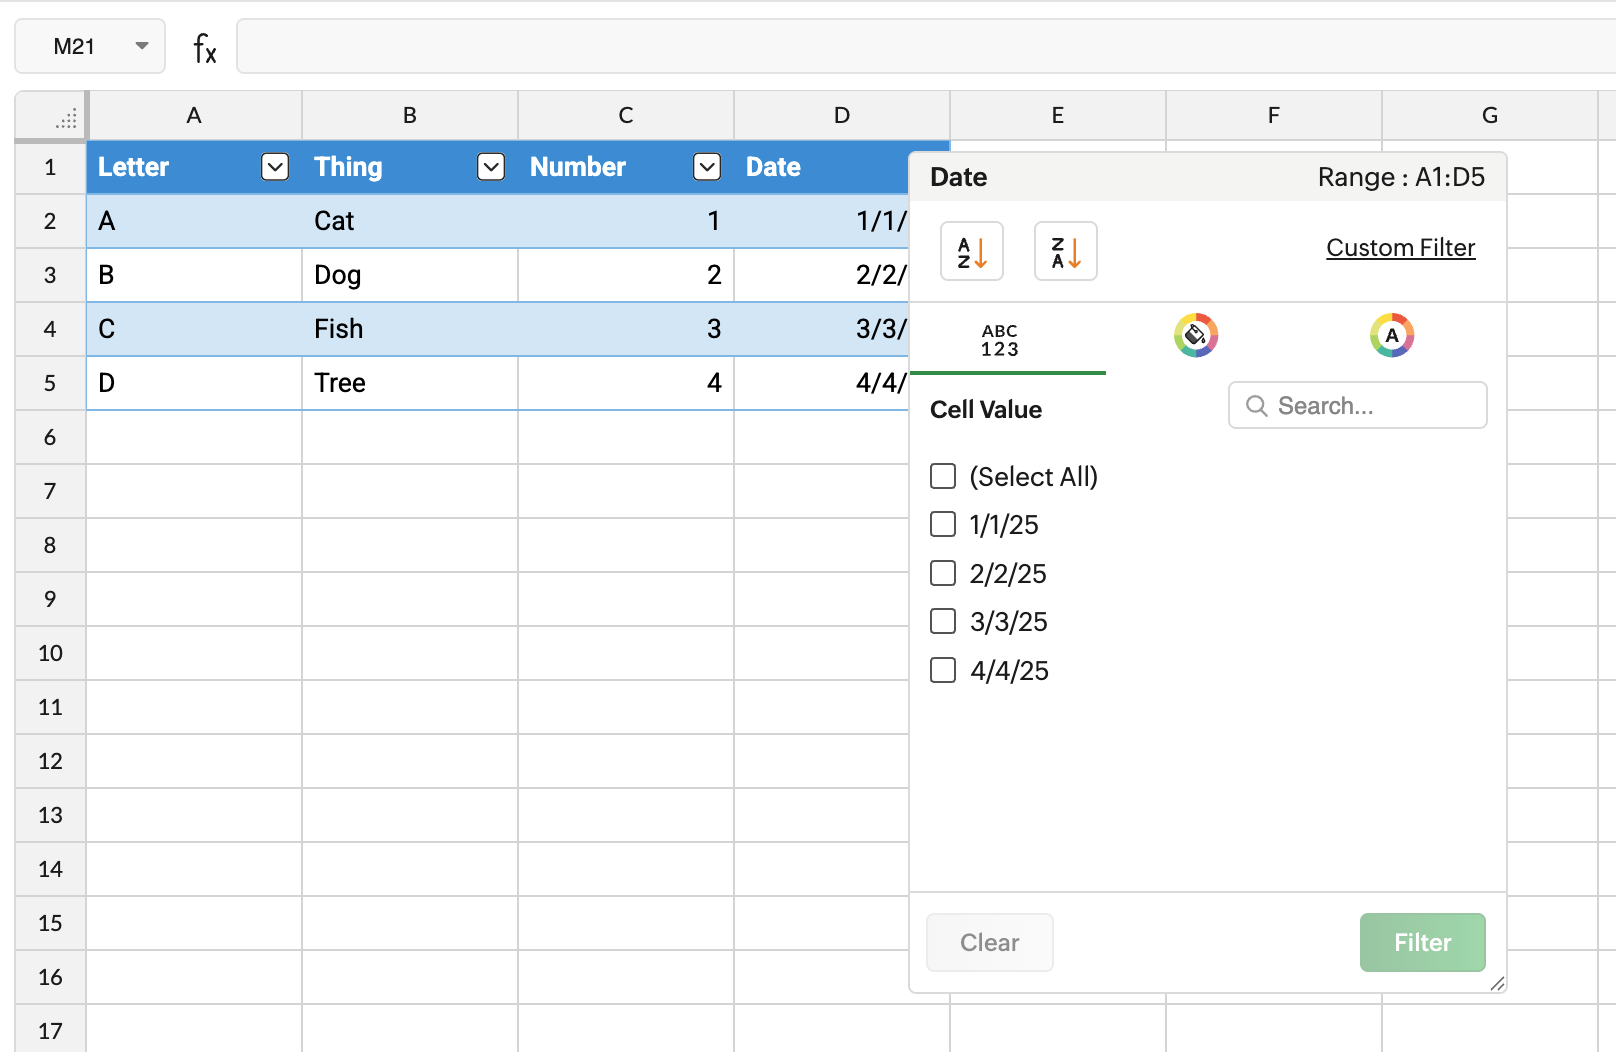The width and height of the screenshot is (1616, 1052).
Task: Select the Cell Value filter tab
Action: [1000, 340]
